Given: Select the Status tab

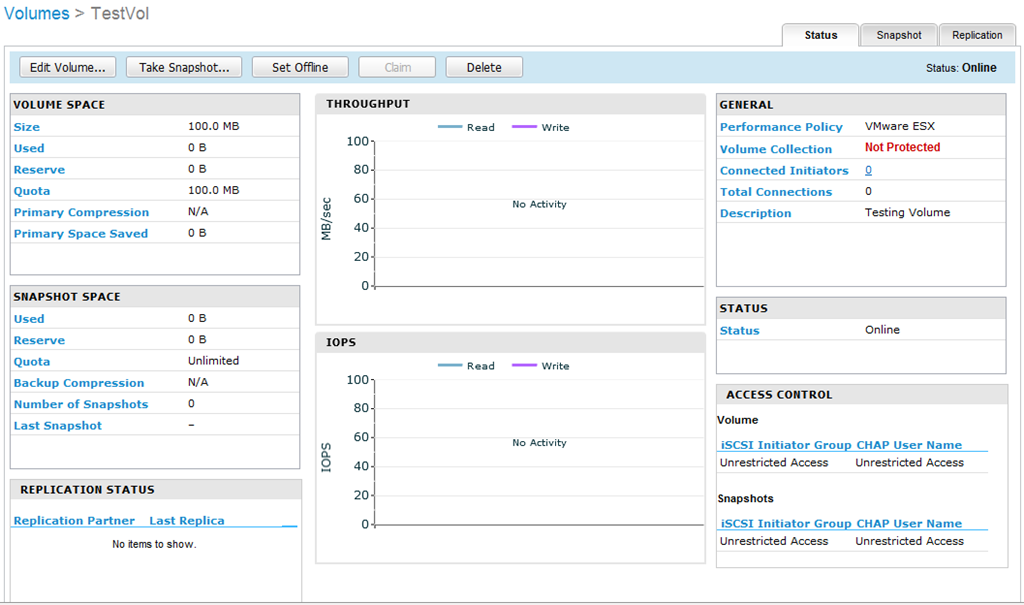Looking at the screenshot, I should (x=821, y=35).
